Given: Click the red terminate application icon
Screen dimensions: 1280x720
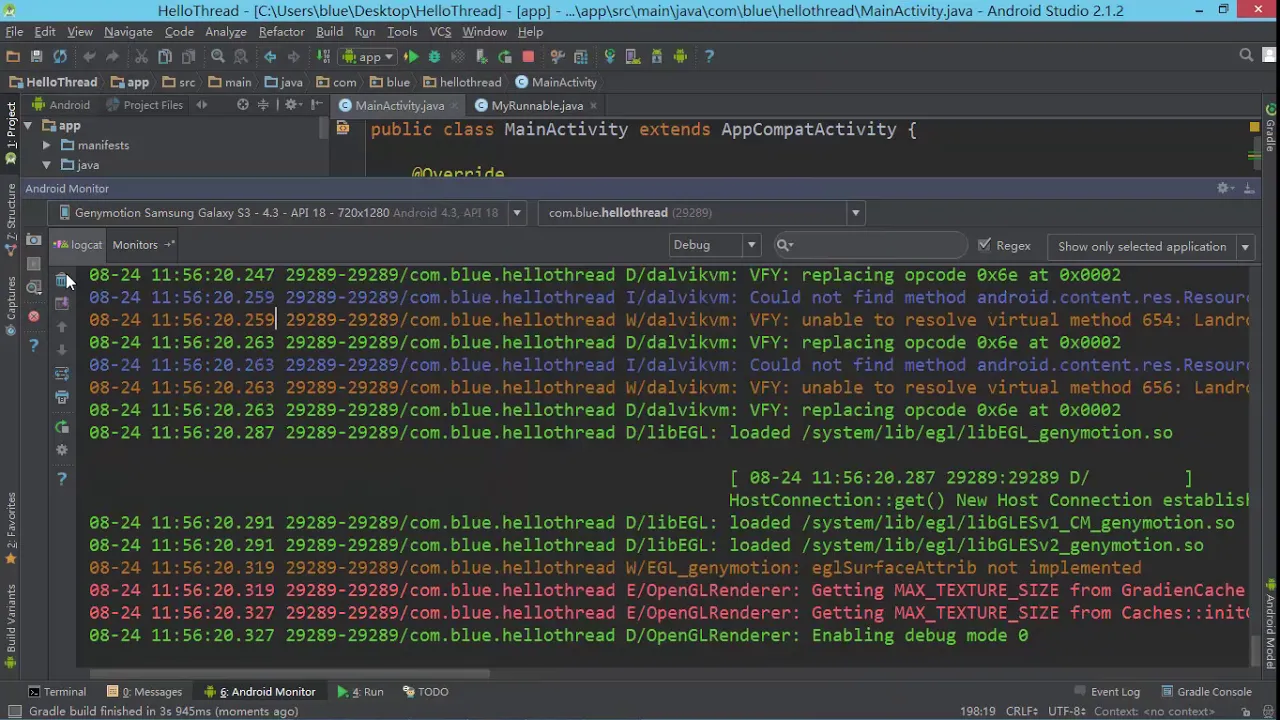Looking at the screenshot, I should (34, 316).
